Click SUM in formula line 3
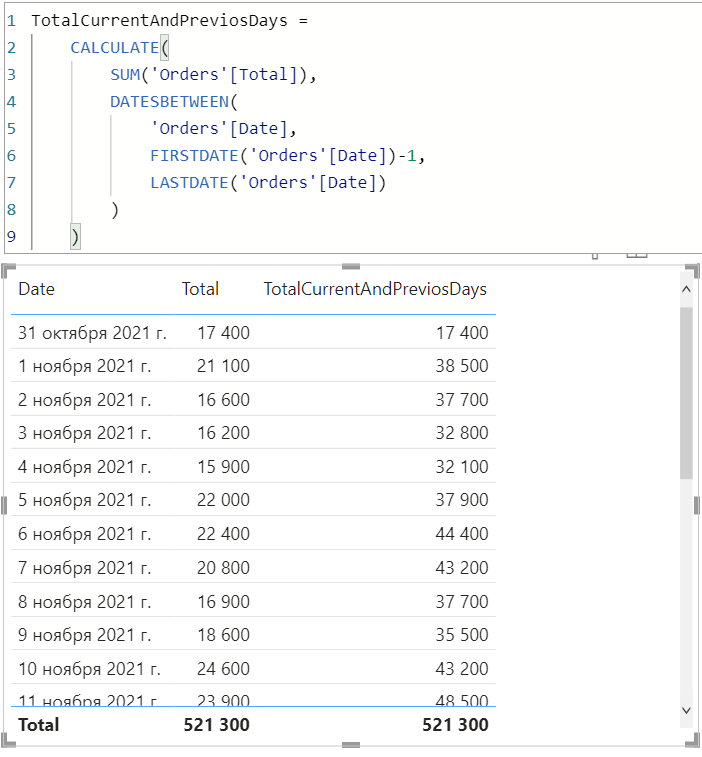This screenshot has height=757, width=702. [x=125, y=75]
